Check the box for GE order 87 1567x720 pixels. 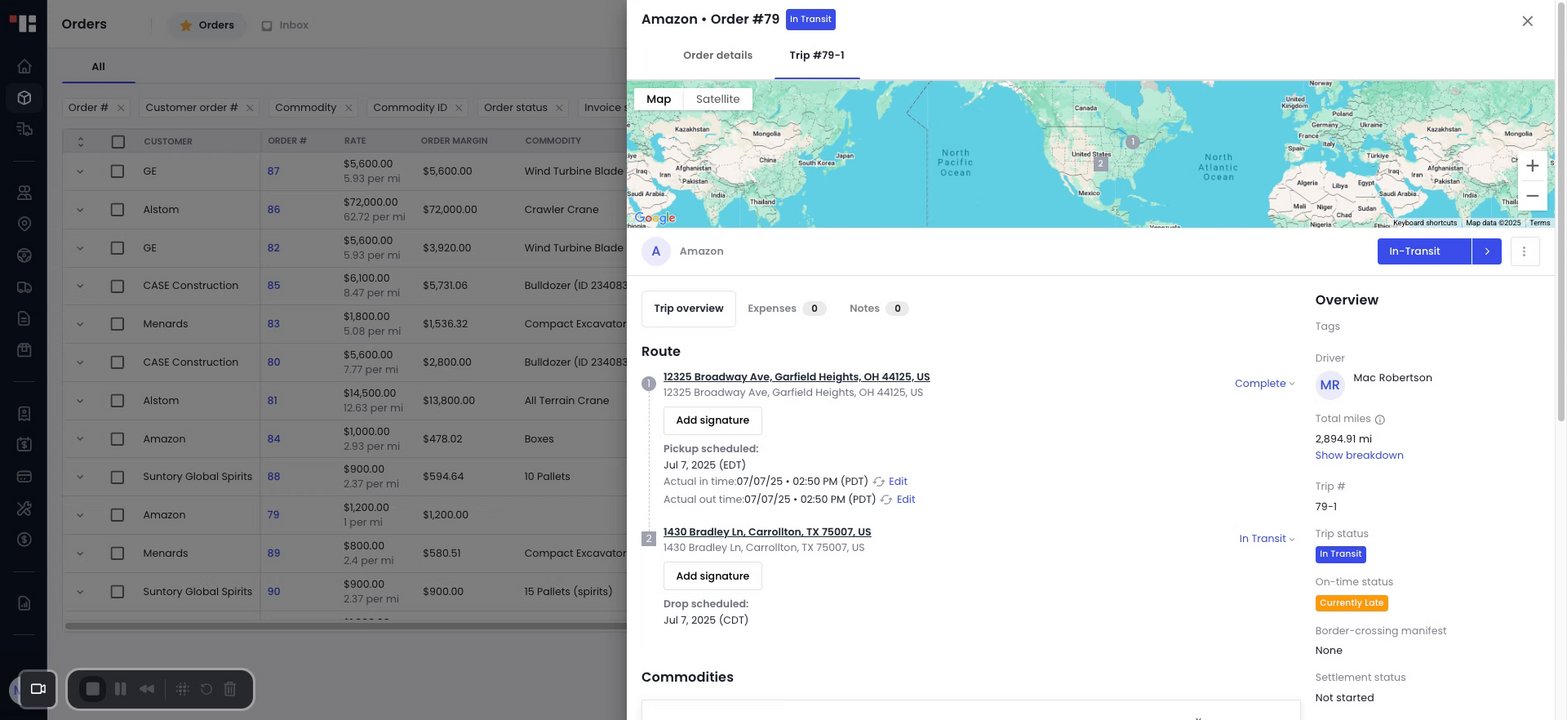click(x=118, y=172)
